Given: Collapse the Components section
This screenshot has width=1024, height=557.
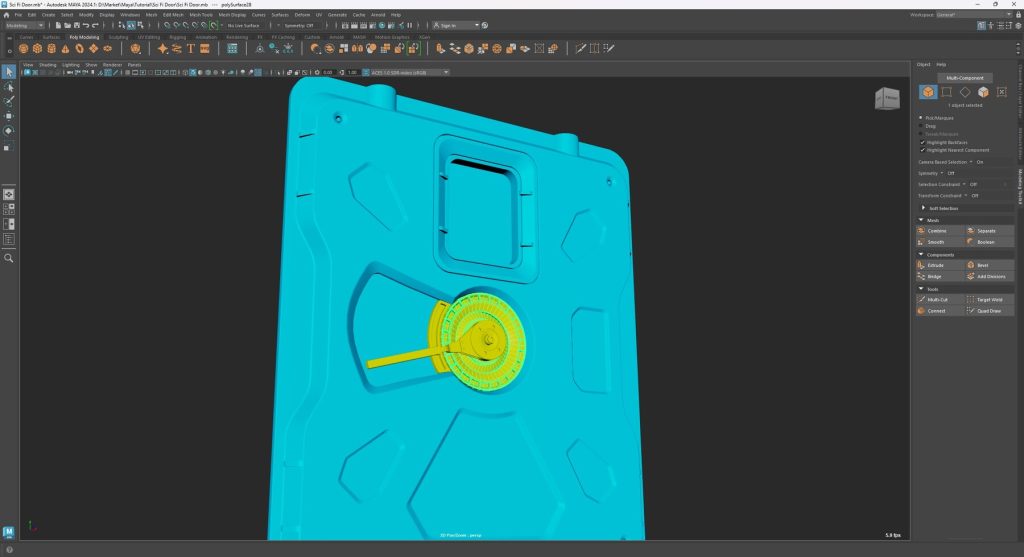Looking at the screenshot, I should (x=921, y=255).
